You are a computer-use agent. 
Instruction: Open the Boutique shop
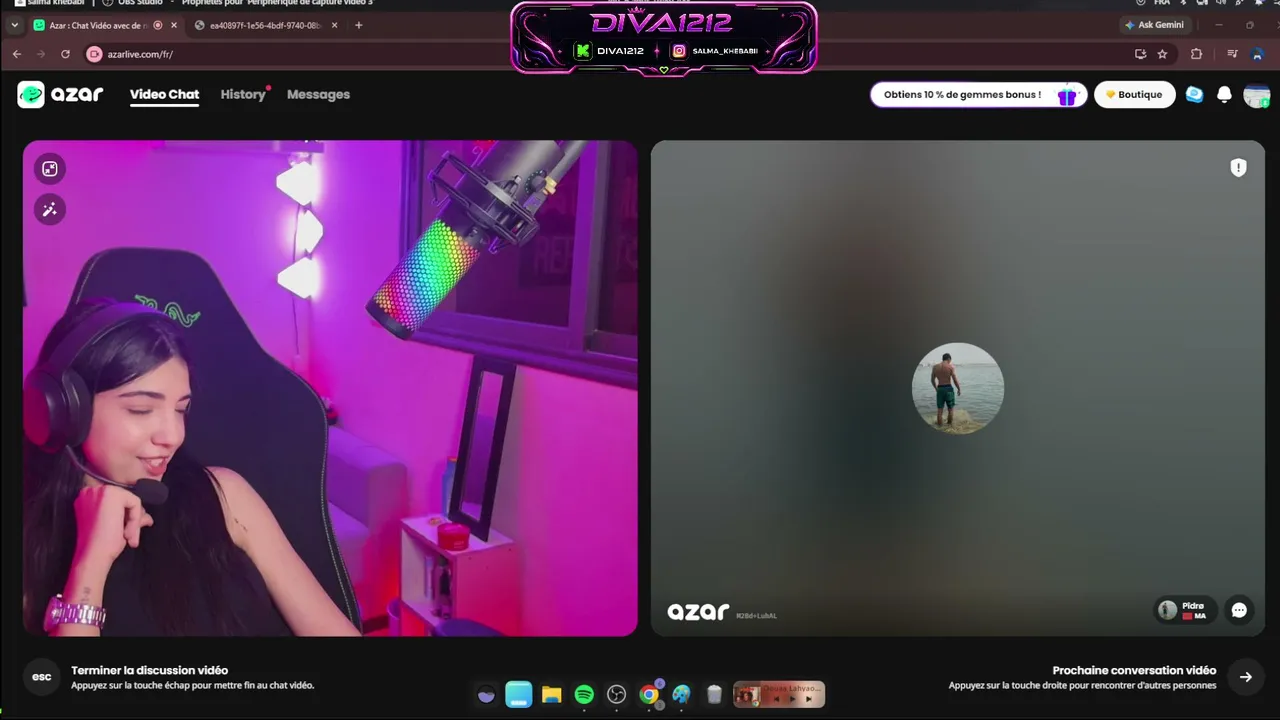coord(1134,95)
